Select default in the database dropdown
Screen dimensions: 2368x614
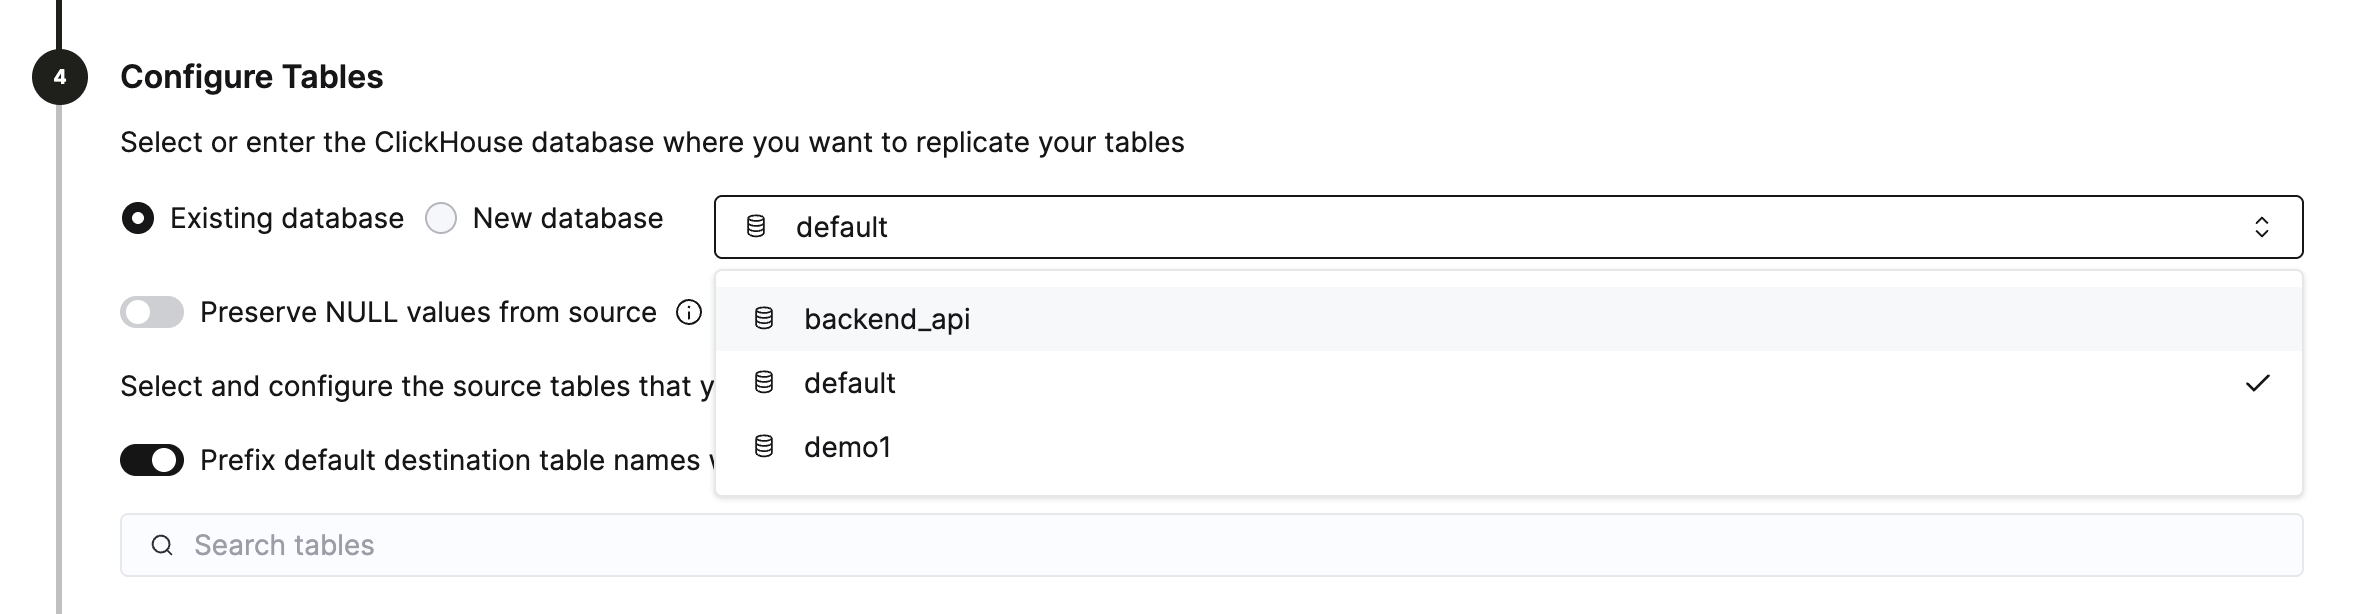[x=849, y=383]
